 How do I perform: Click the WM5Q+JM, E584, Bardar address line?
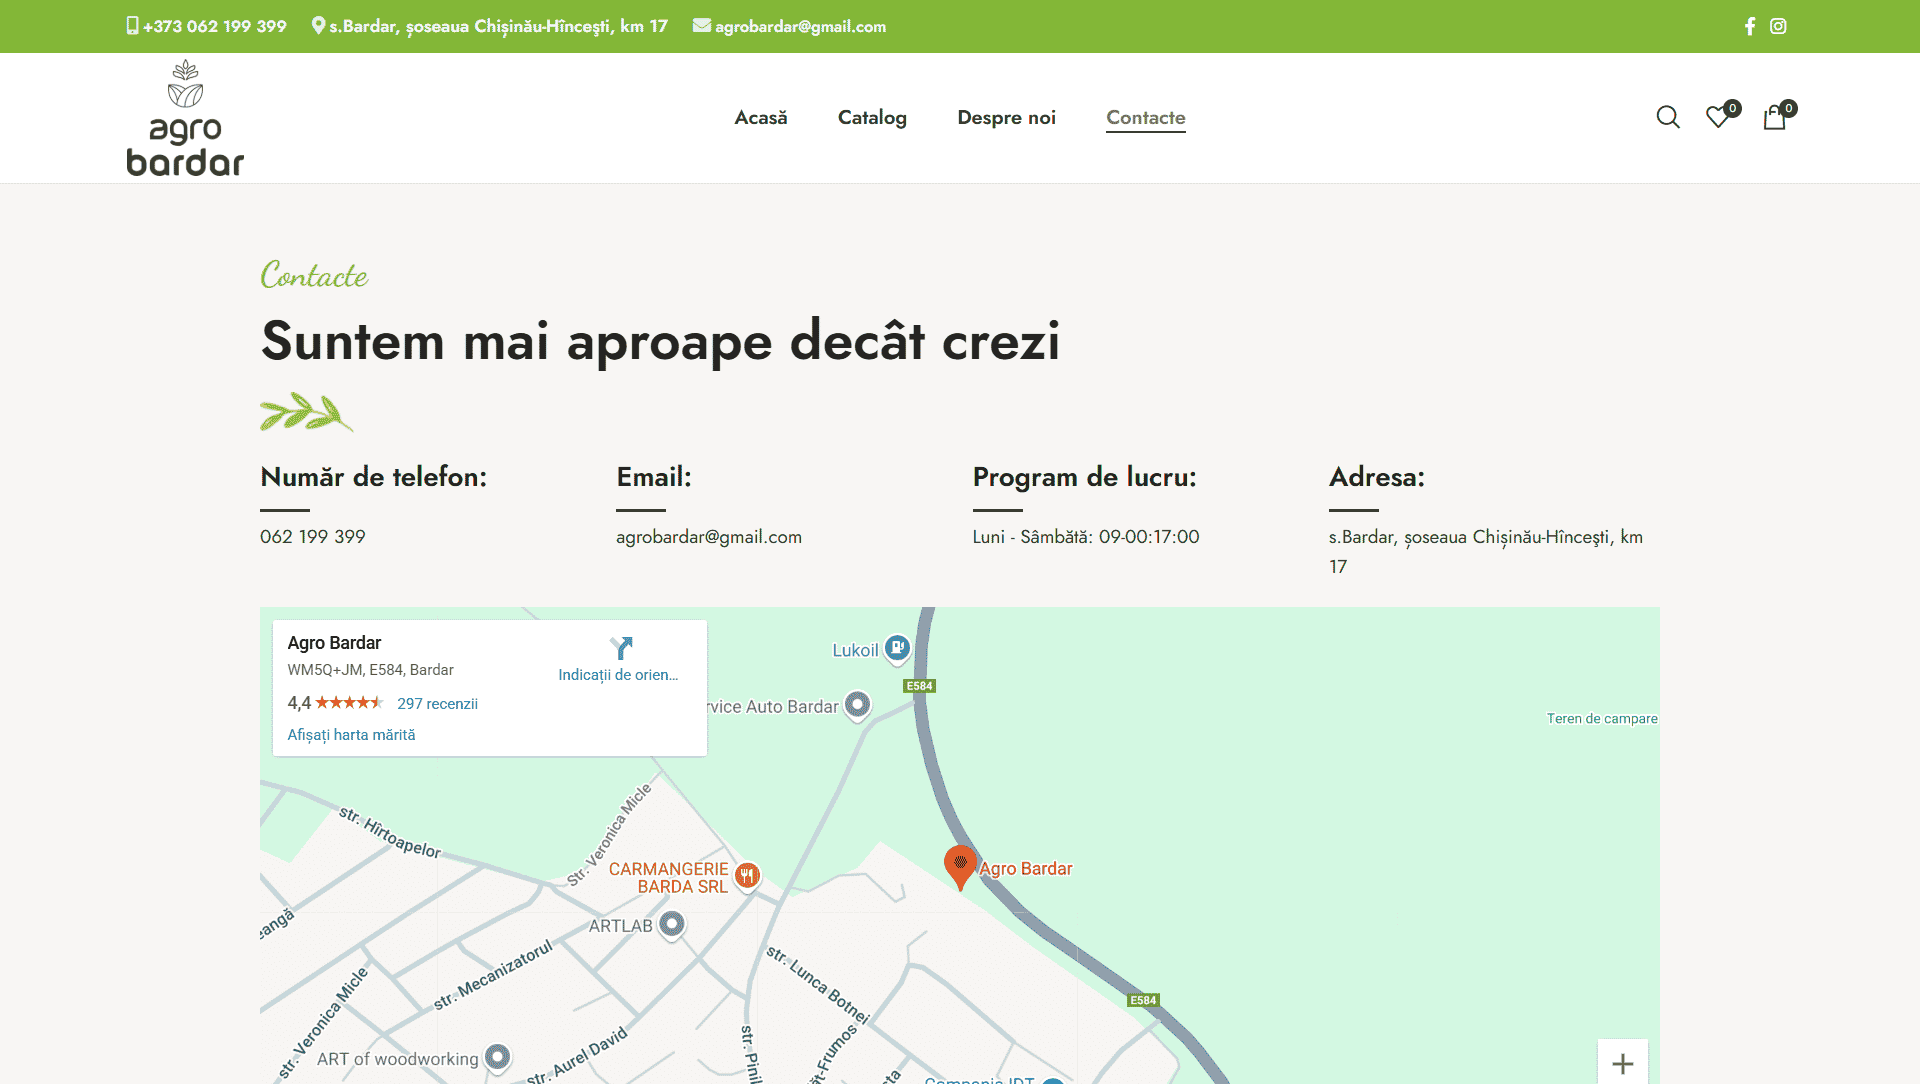pyautogui.click(x=370, y=670)
